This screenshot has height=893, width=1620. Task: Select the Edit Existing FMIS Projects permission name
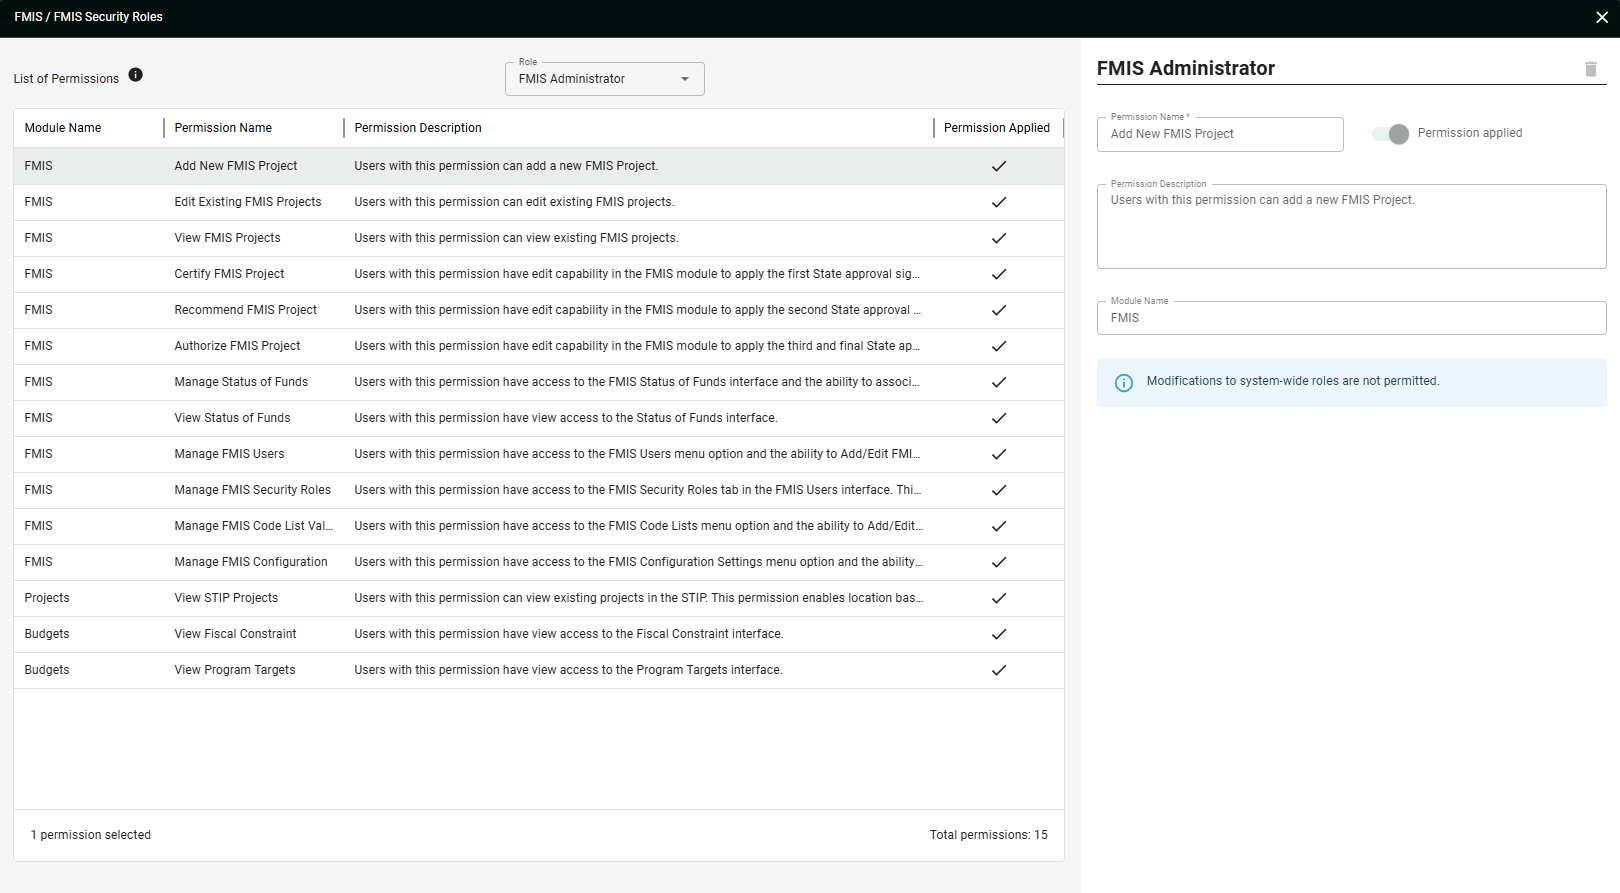pyautogui.click(x=248, y=202)
